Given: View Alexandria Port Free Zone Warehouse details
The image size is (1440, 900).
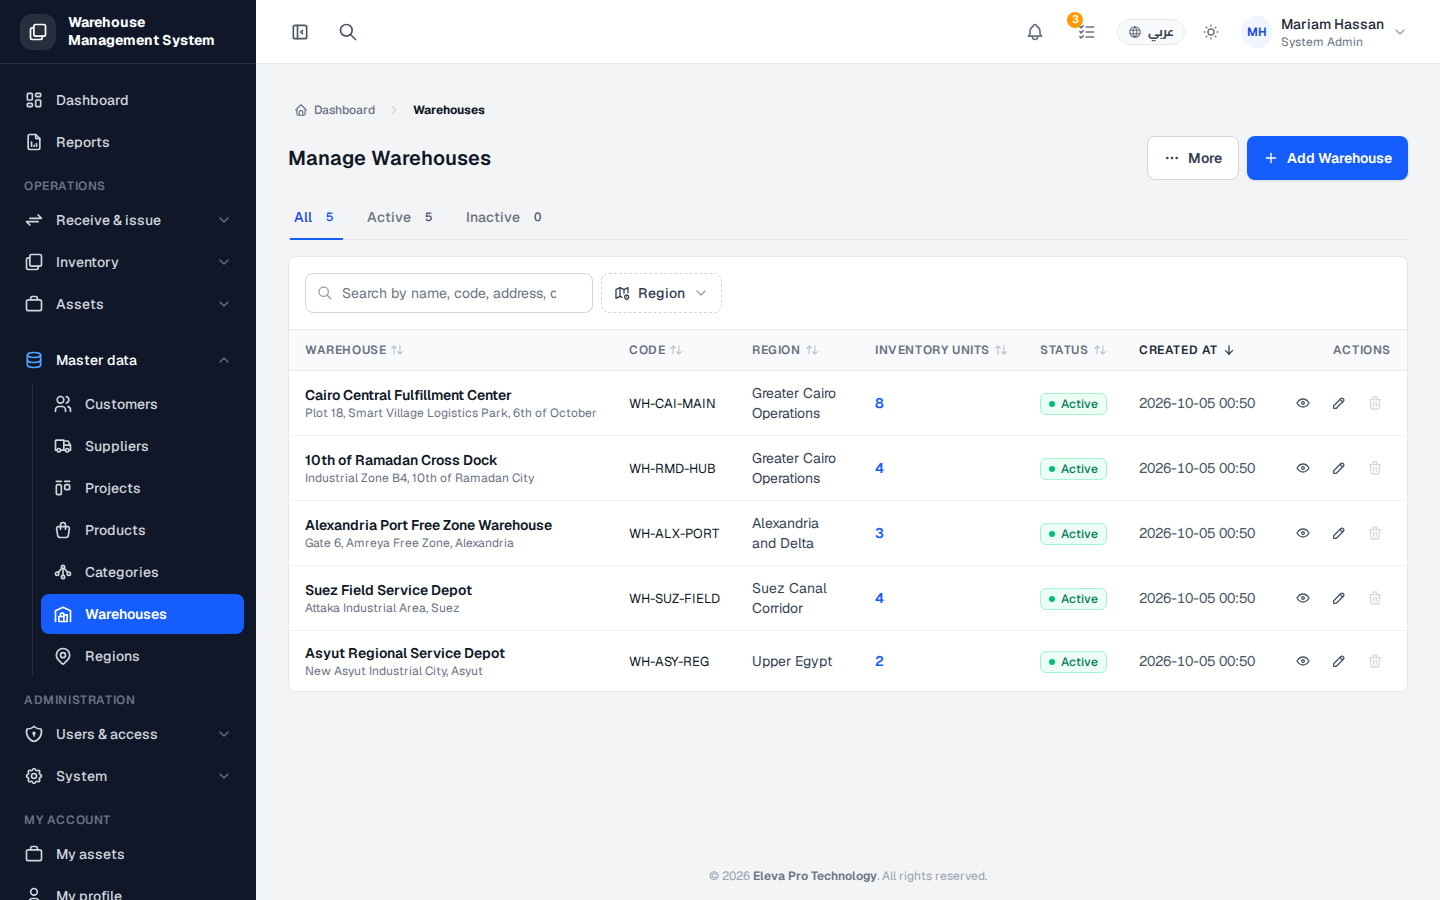Looking at the screenshot, I should (1303, 533).
